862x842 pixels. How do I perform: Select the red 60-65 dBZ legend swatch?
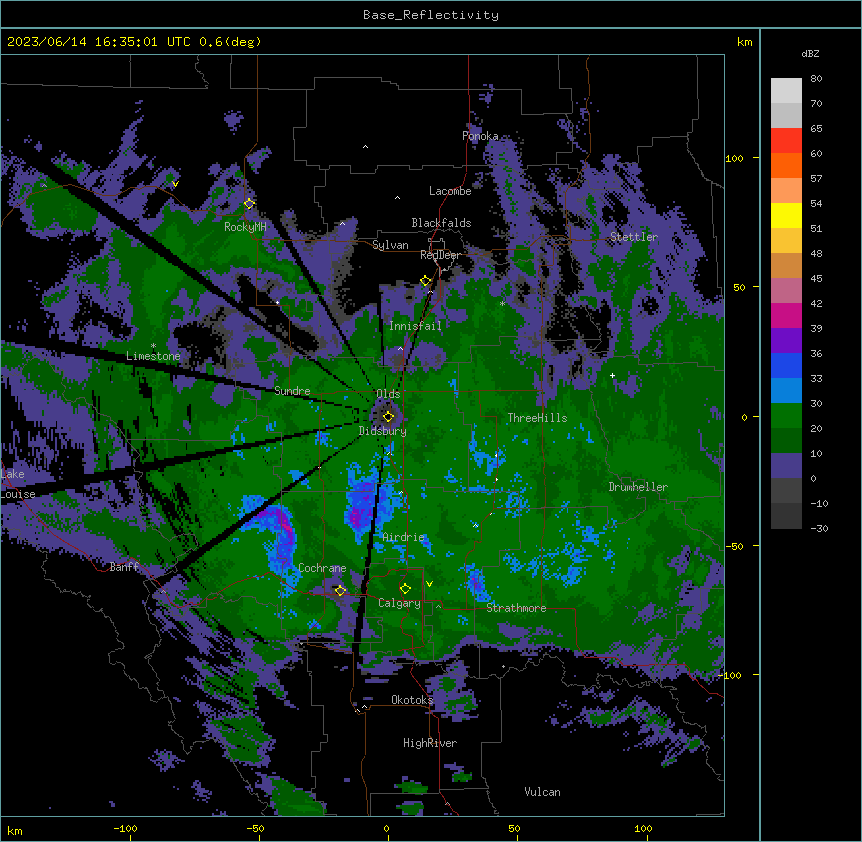point(786,141)
